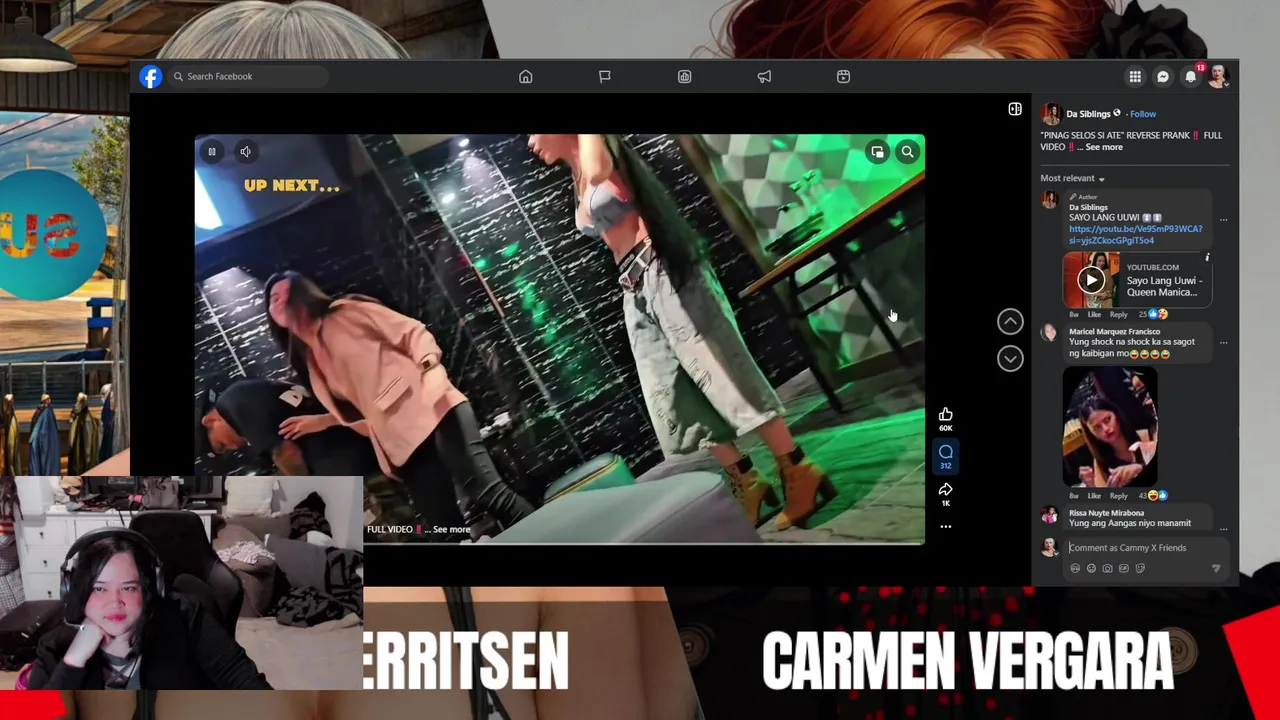1280x720 pixels.
Task: Open the notifications bell
Action: (x=1190, y=77)
